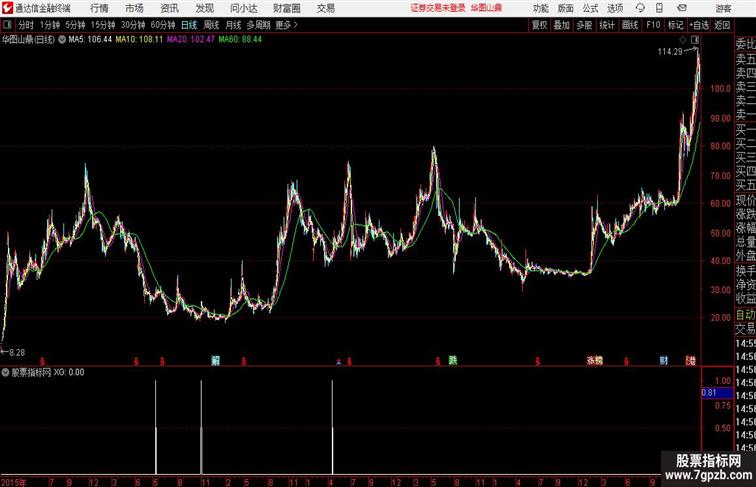Click the 通达信 red logo icon

coord(7,8)
